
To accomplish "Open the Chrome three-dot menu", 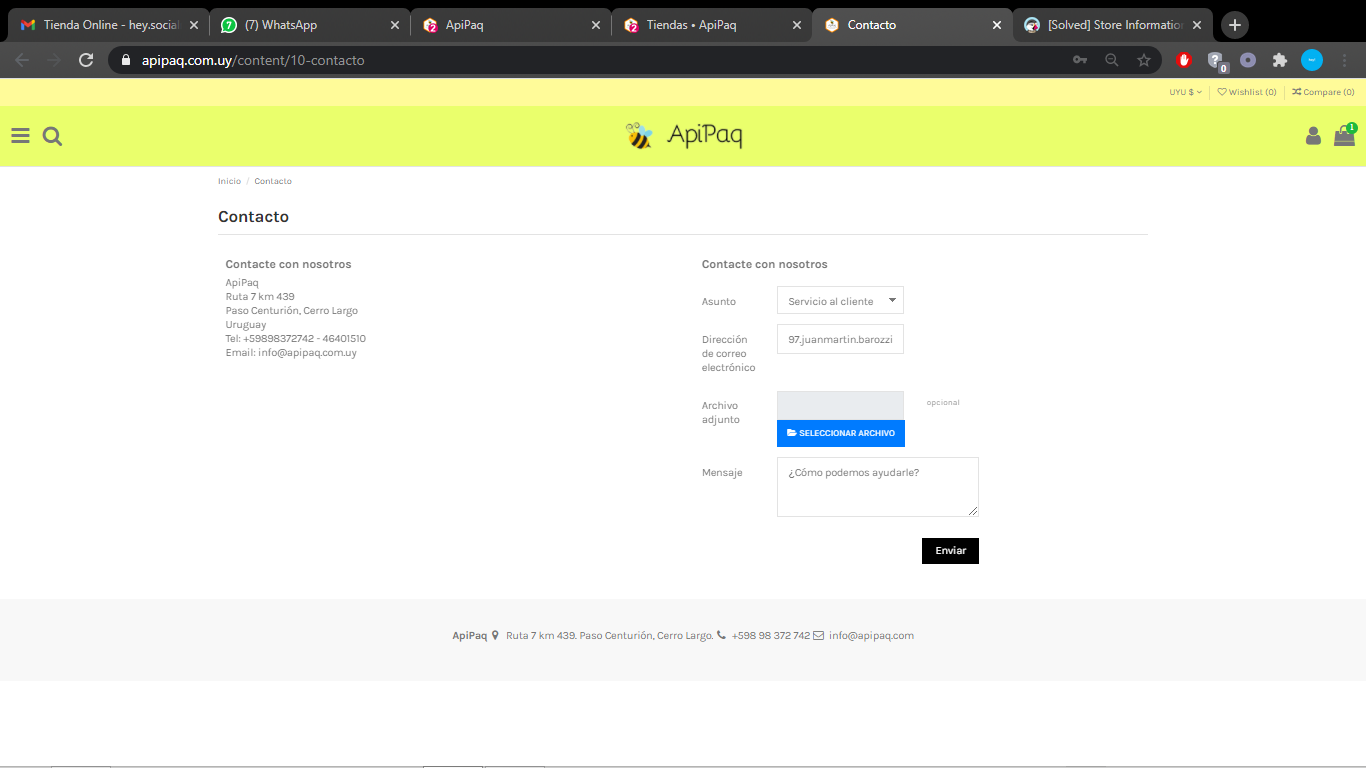I will (x=1344, y=60).
